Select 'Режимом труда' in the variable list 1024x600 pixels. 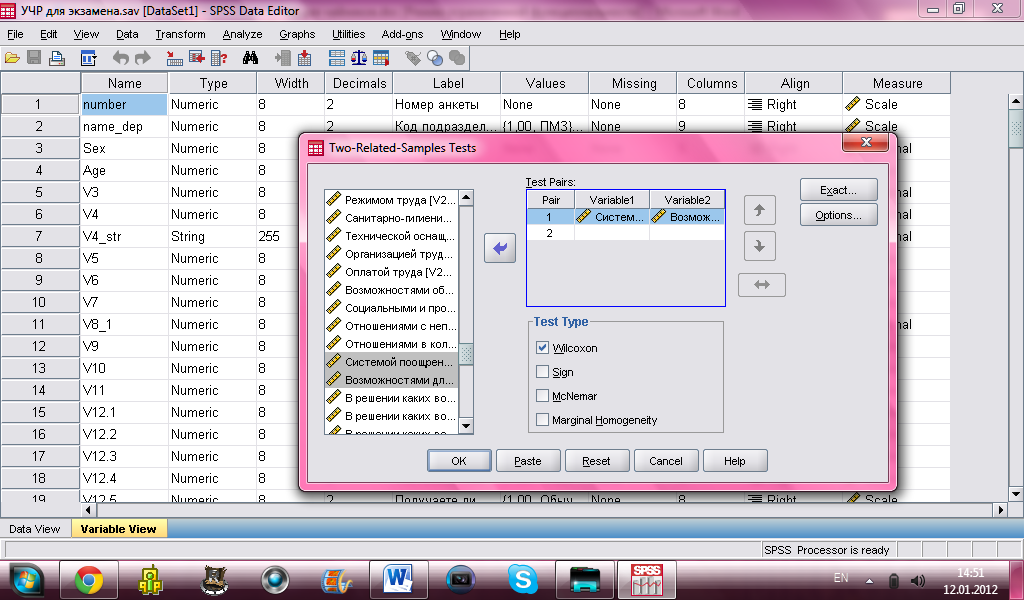[x=392, y=200]
